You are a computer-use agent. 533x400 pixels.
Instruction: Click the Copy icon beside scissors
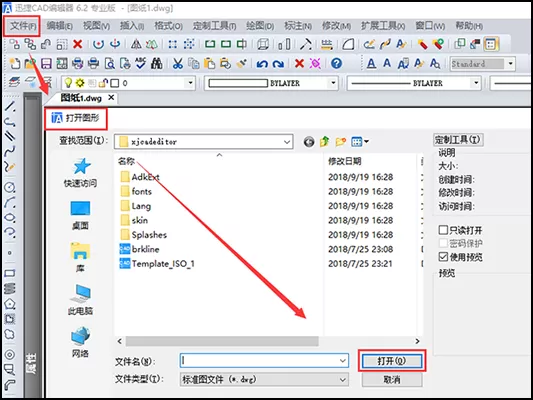coord(194,64)
